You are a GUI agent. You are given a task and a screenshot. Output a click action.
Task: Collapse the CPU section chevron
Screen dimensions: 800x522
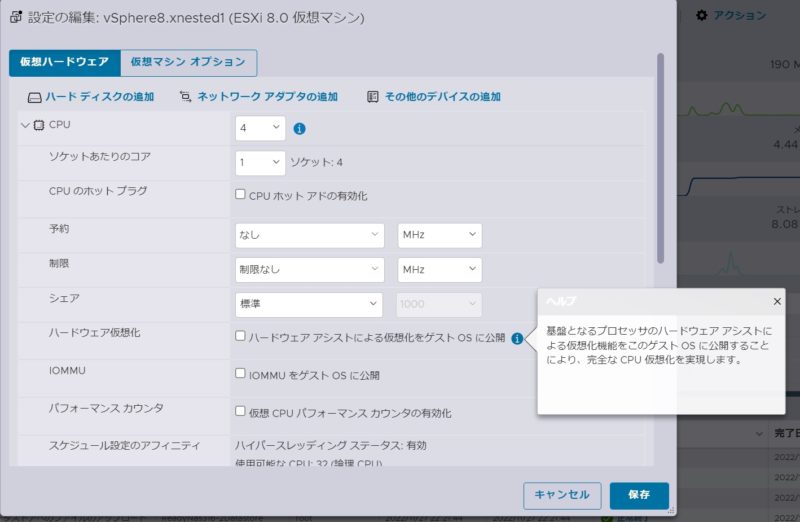(x=25, y=125)
